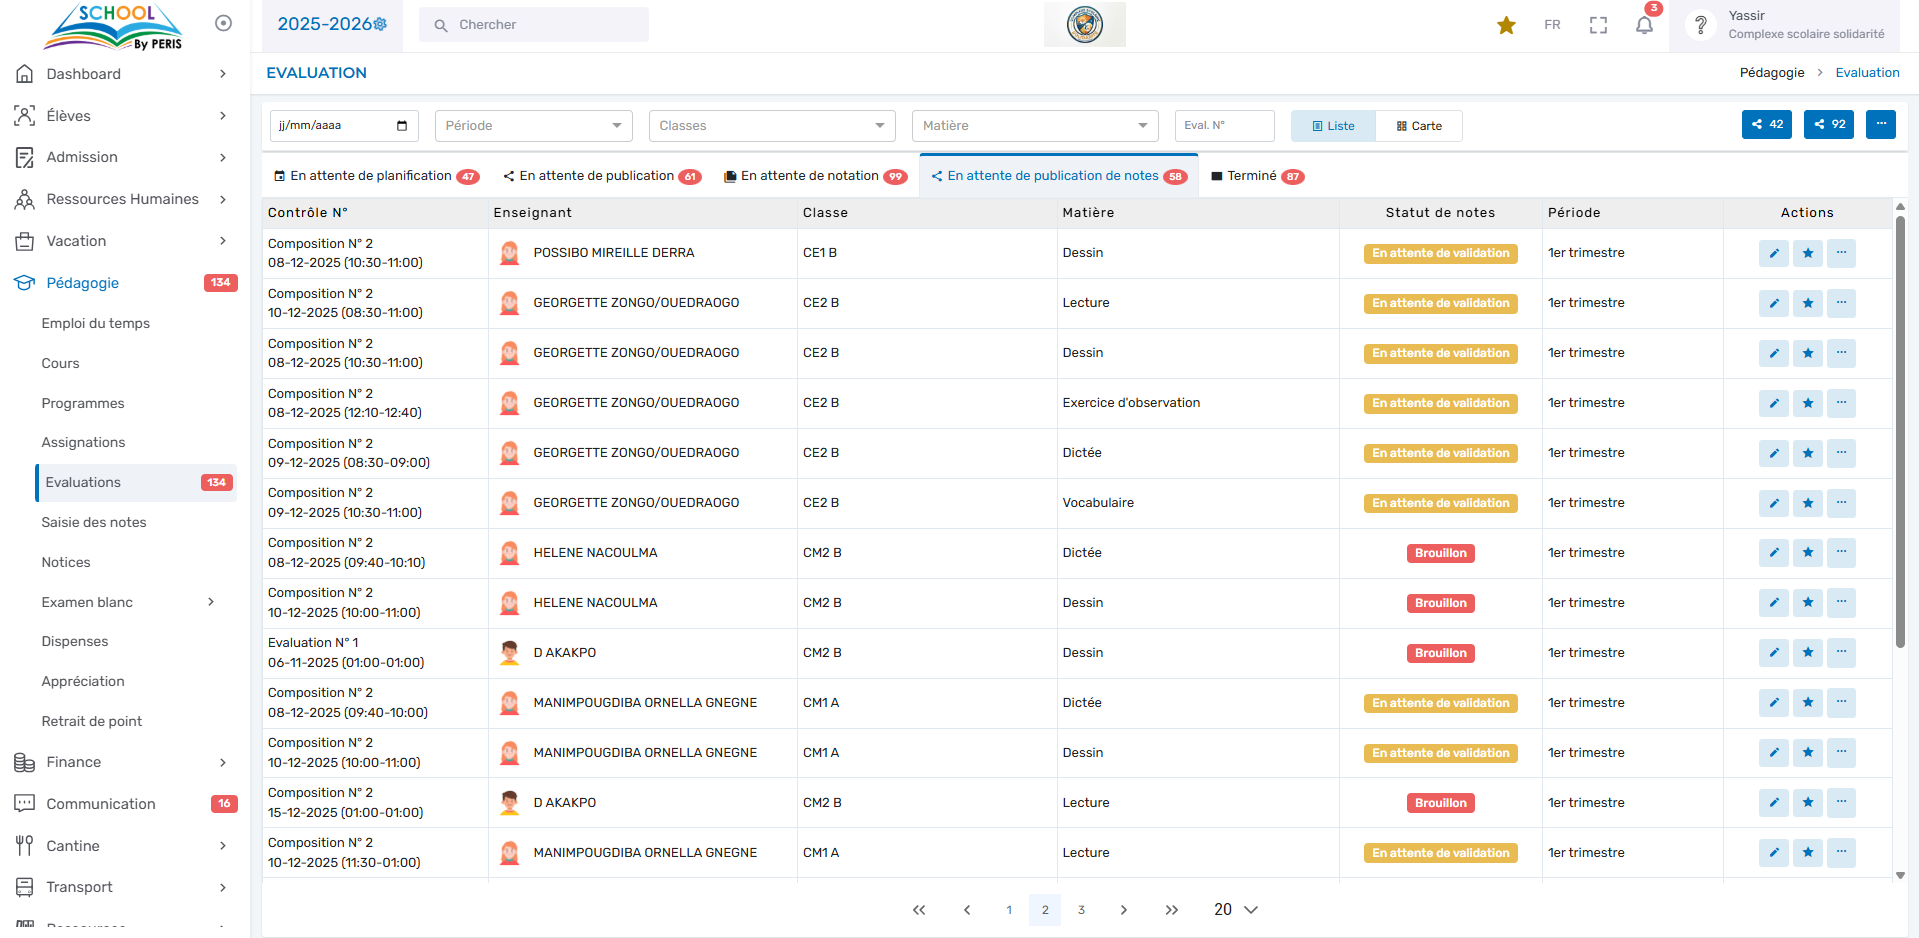This screenshot has height=938, width=1919.
Task: Click the help question mark icon
Action: [1700, 25]
